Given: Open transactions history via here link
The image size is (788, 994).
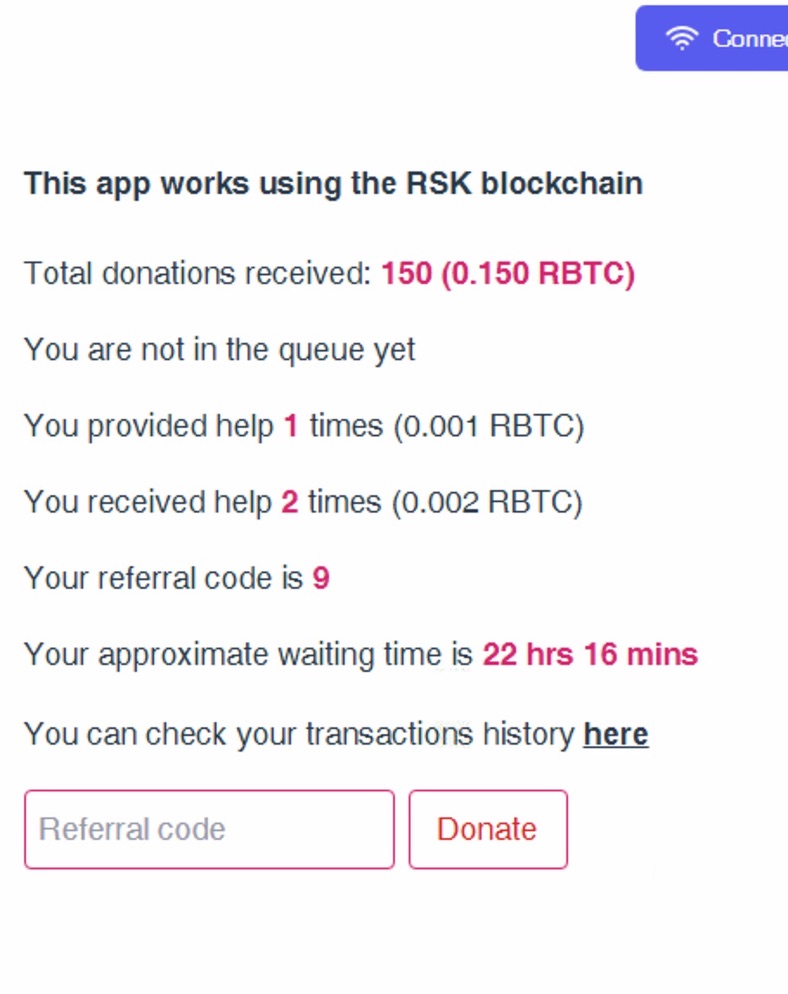Looking at the screenshot, I should click(616, 734).
